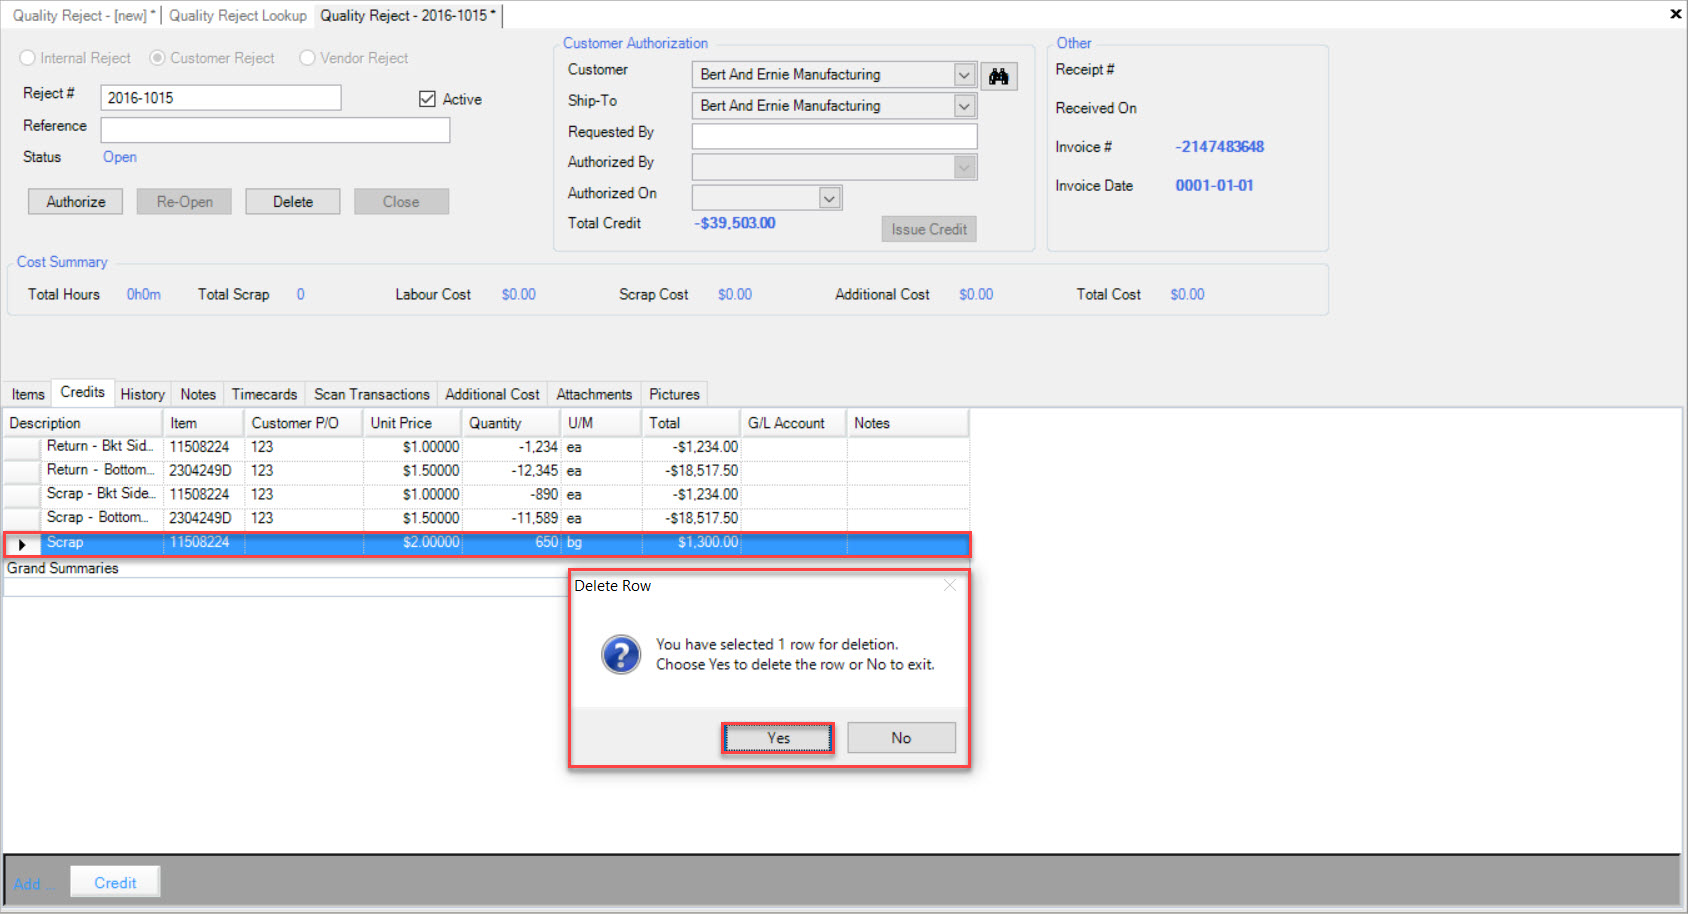Screen dimensions: 1688x914
Task: Click the 'Open' status value
Action: click(x=120, y=157)
